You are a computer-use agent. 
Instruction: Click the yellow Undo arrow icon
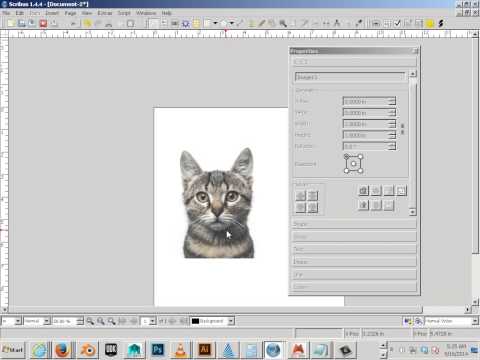87,23
